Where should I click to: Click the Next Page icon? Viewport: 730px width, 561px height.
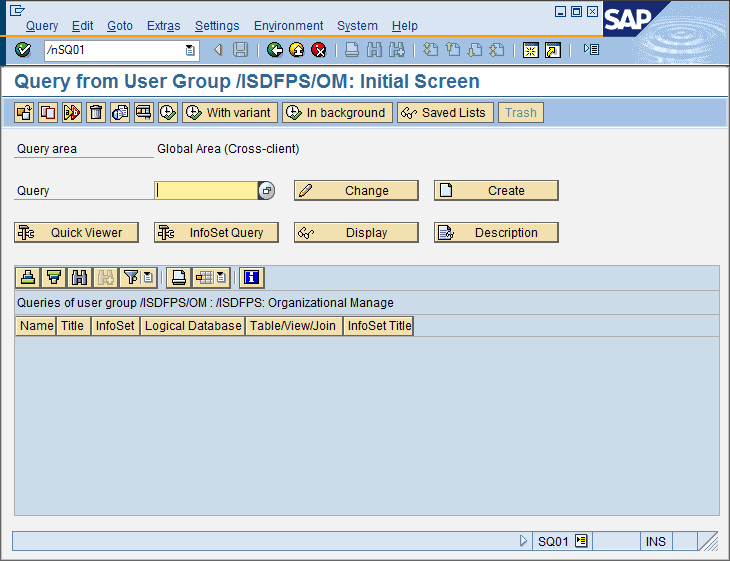tap(475, 50)
